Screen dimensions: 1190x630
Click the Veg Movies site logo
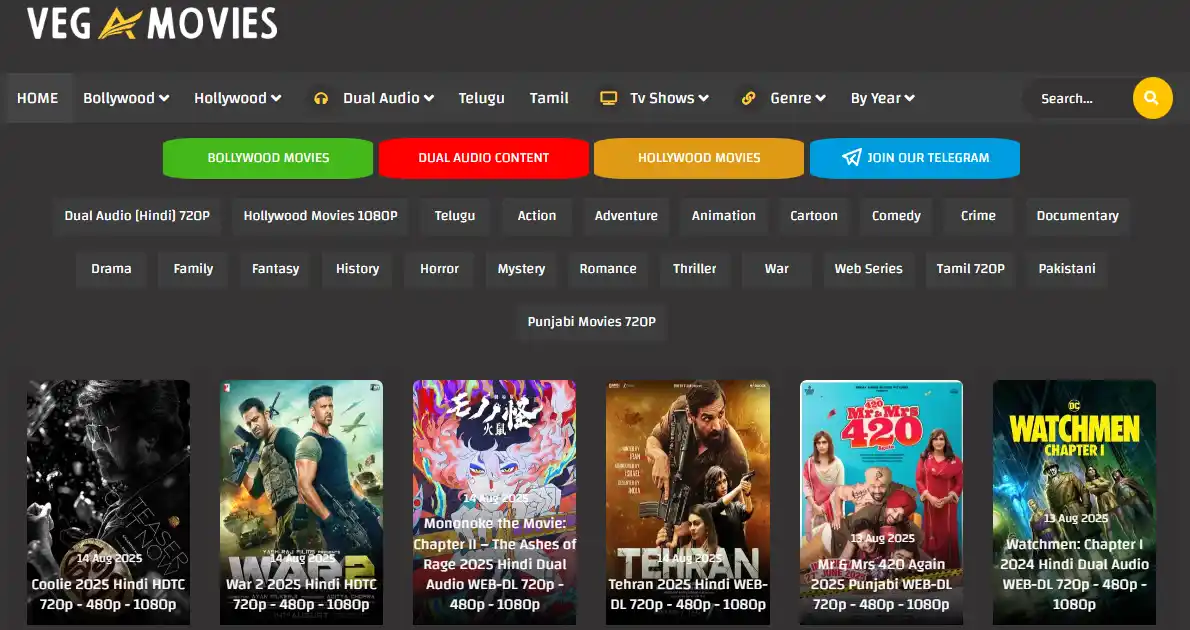pos(153,23)
